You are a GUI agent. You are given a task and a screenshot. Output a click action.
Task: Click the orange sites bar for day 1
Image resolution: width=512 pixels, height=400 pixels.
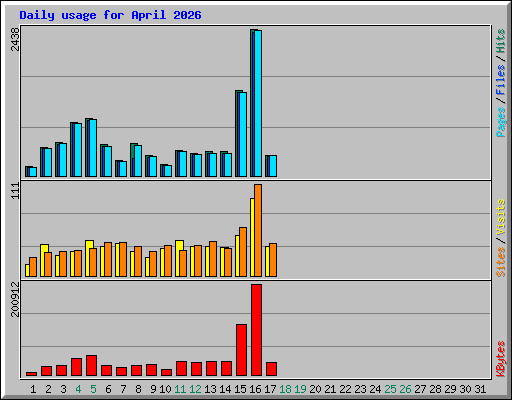(33, 267)
